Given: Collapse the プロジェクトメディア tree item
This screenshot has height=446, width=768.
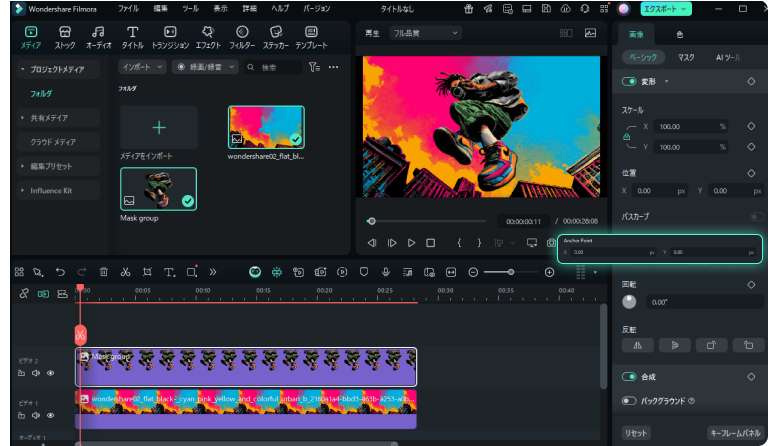Looking at the screenshot, I should tap(23, 70).
